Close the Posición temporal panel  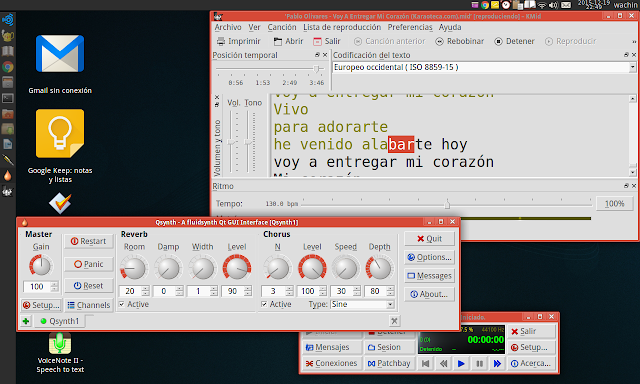[325, 55]
